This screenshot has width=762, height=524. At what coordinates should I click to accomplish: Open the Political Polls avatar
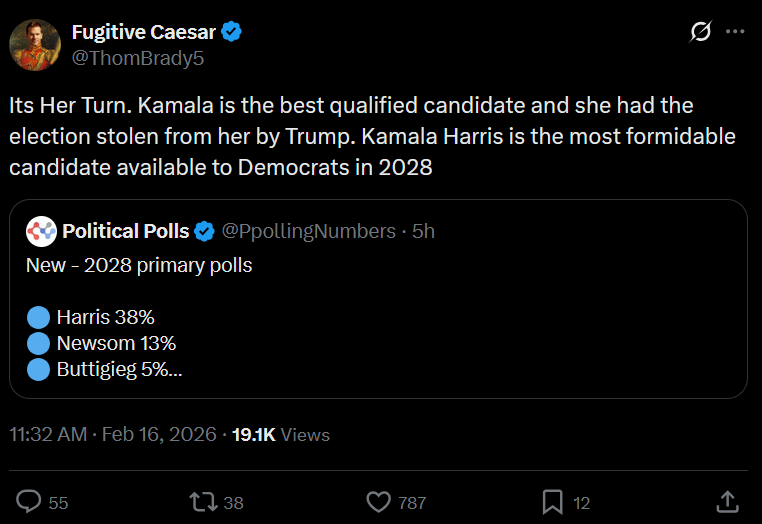click(41, 231)
